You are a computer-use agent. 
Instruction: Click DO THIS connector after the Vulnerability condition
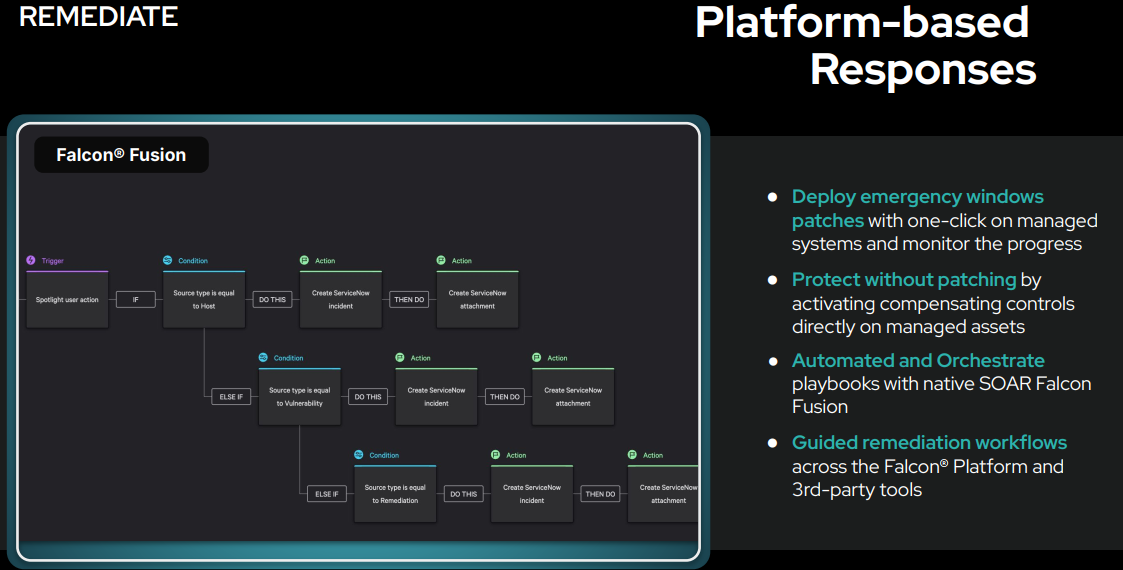pos(368,397)
